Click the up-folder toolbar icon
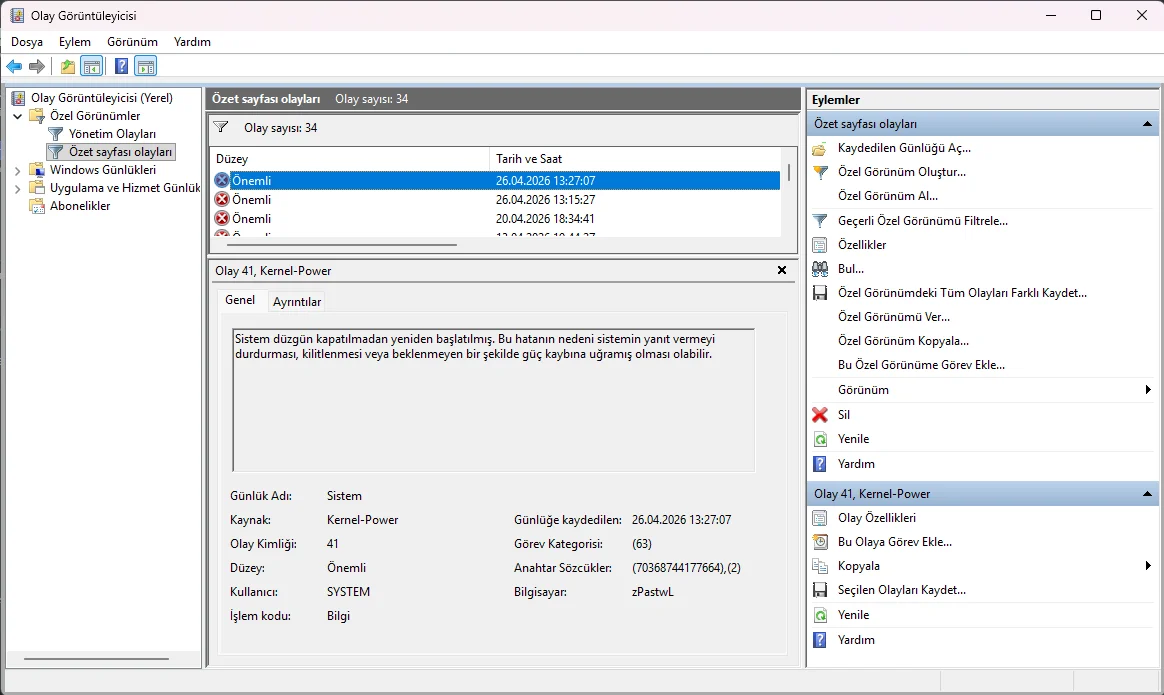1164x695 pixels. point(67,67)
